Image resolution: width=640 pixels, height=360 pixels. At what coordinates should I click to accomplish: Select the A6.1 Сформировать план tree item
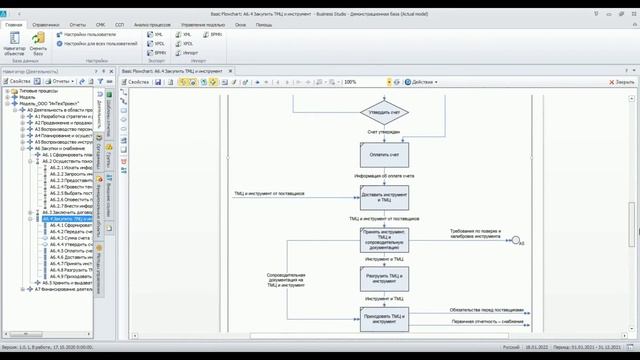pyautogui.click(x=67, y=155)
